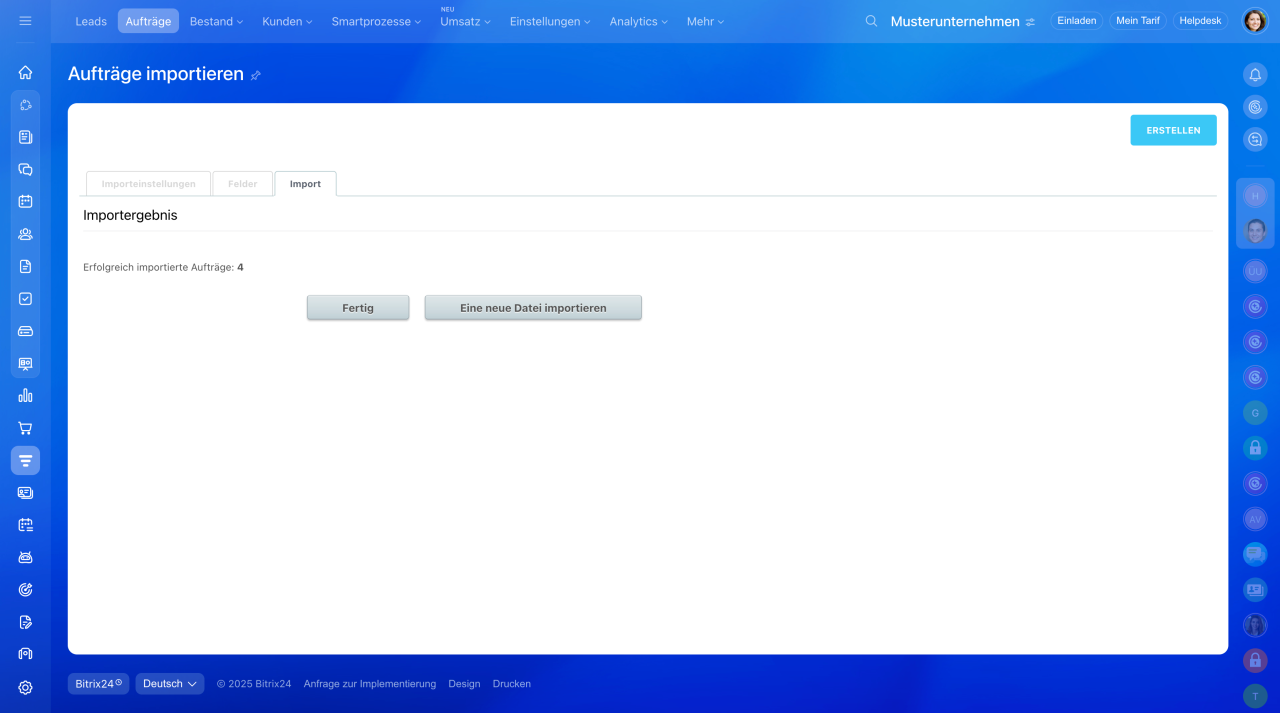This screenshot has width=1280, height=713.
Task: Open Mein Tarif button
Action: pos(1138,21)
